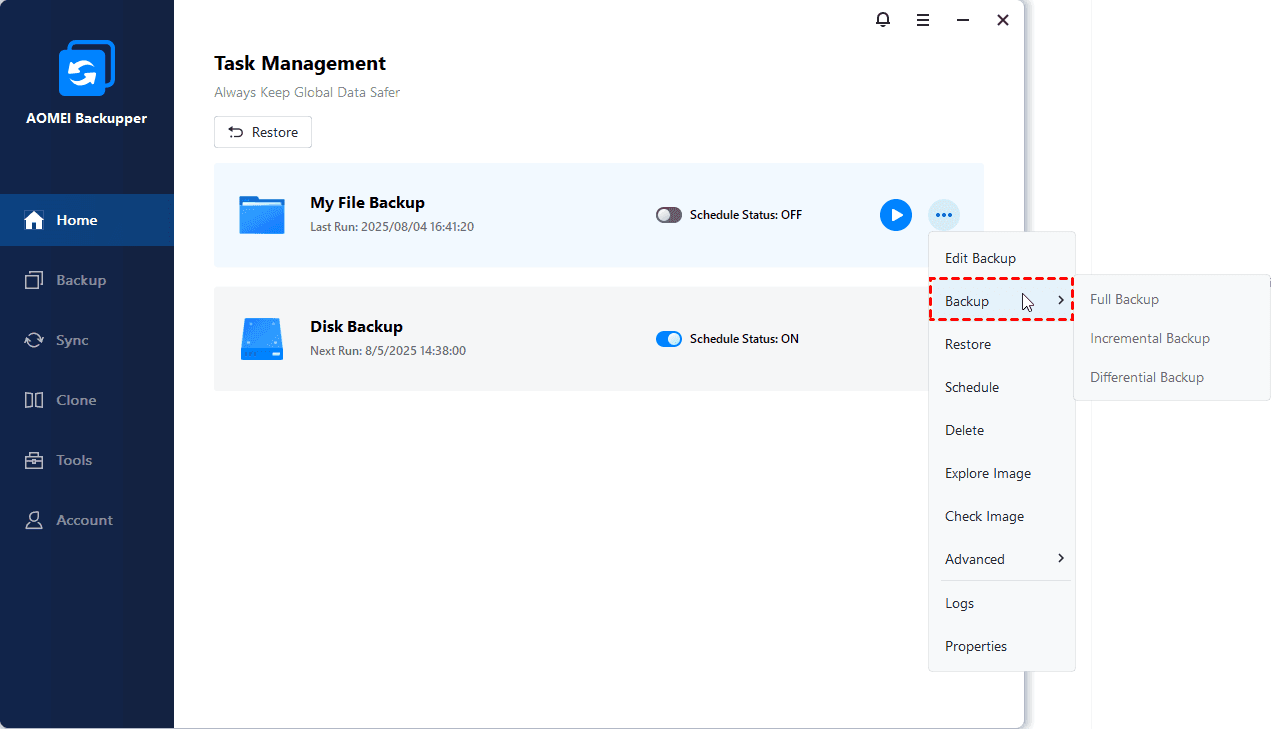Run My File Backup play button
This screenshot has height=729, width=1271.
[895, 215]
